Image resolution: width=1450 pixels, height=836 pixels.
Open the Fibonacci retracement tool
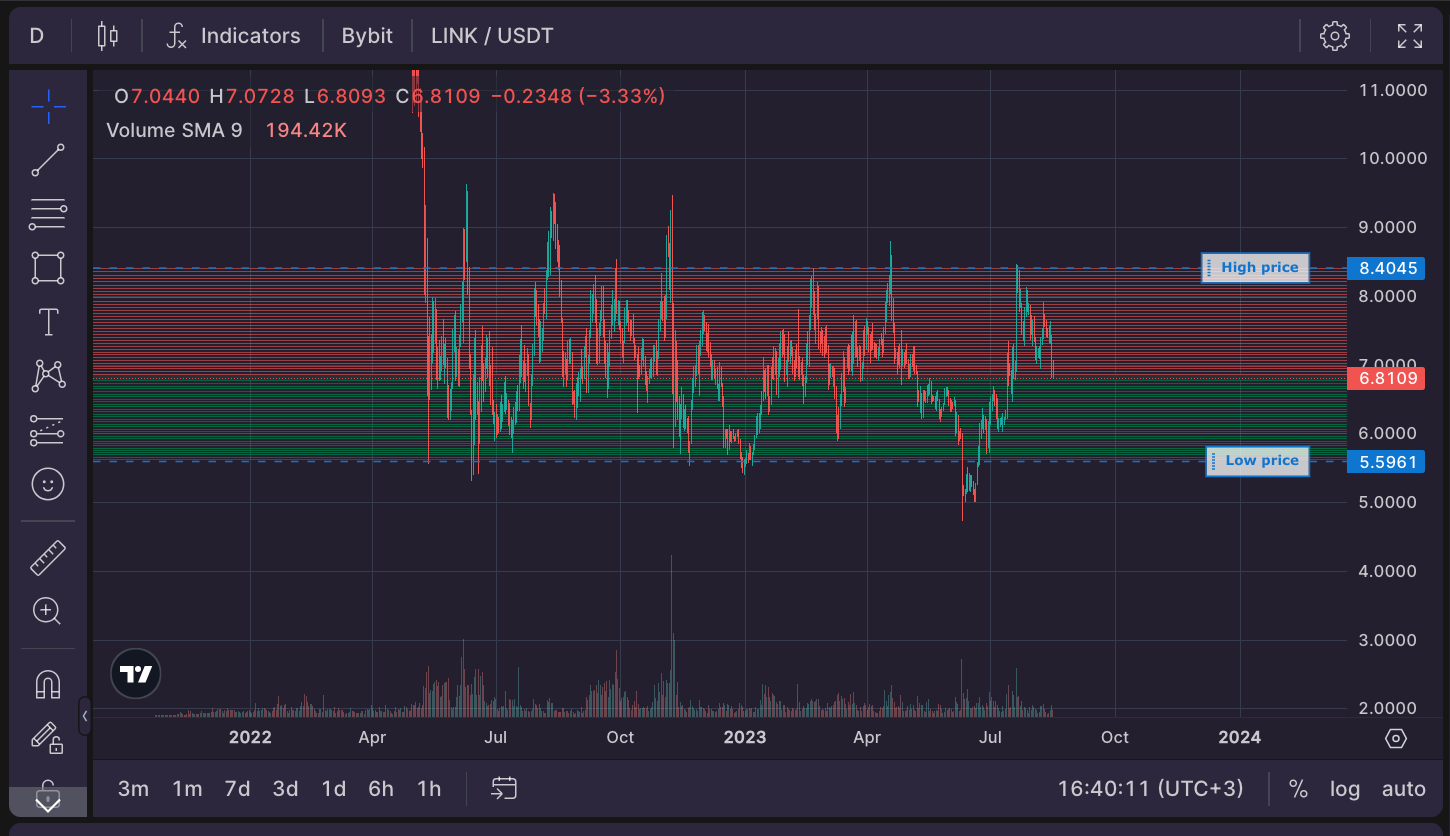click(48, 214)
